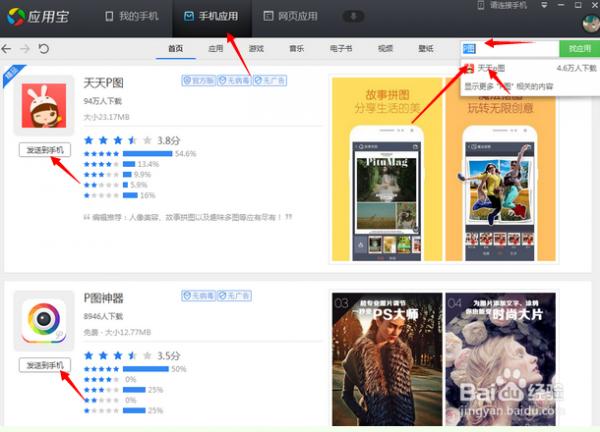This screenshot has width=600, height=432.
Task: Click the download manager icon in header
Action: pyautogui.click(x=353, y=16)
